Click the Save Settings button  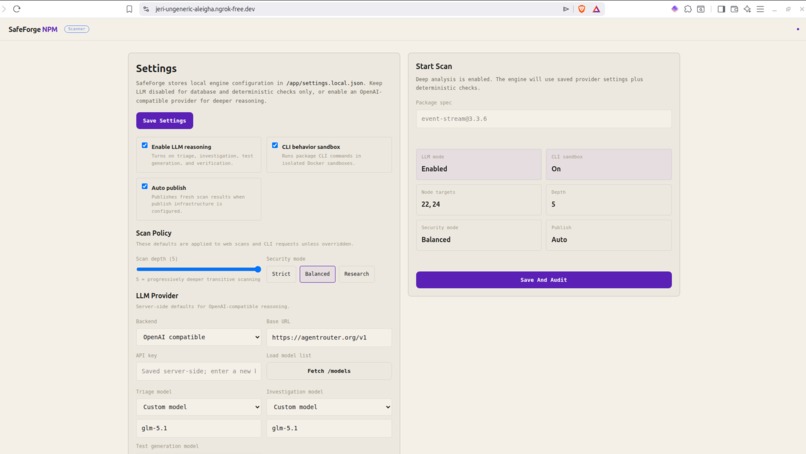[x=164, y=120]
